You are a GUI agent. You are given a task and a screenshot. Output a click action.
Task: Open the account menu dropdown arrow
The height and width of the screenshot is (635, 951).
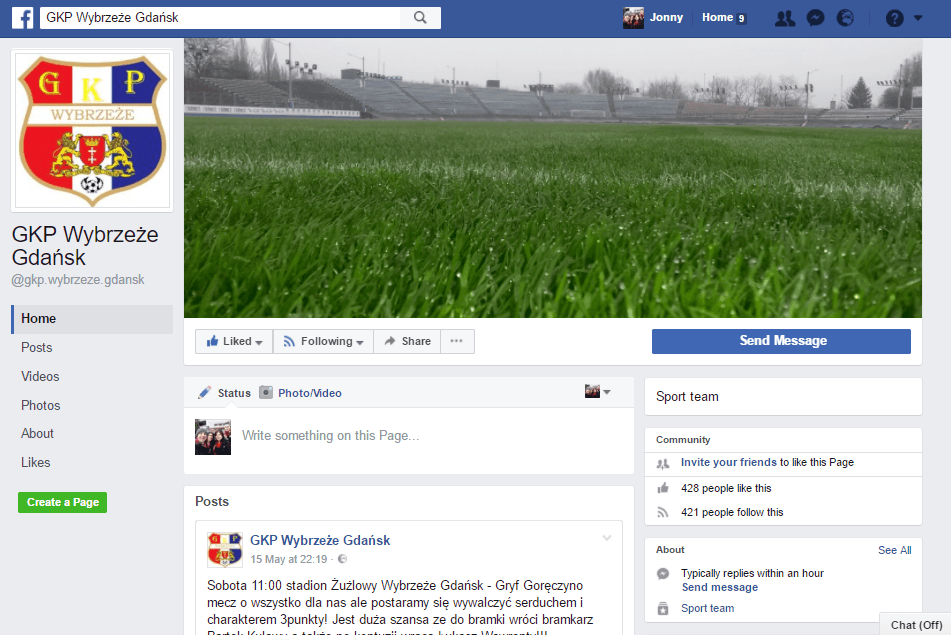tap(918, 18)
